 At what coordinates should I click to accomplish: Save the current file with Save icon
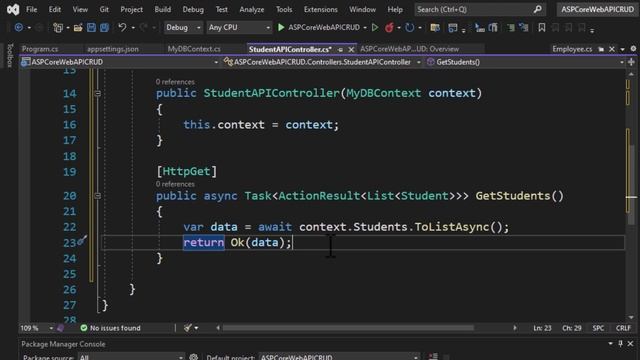click(x=91, y=27)
